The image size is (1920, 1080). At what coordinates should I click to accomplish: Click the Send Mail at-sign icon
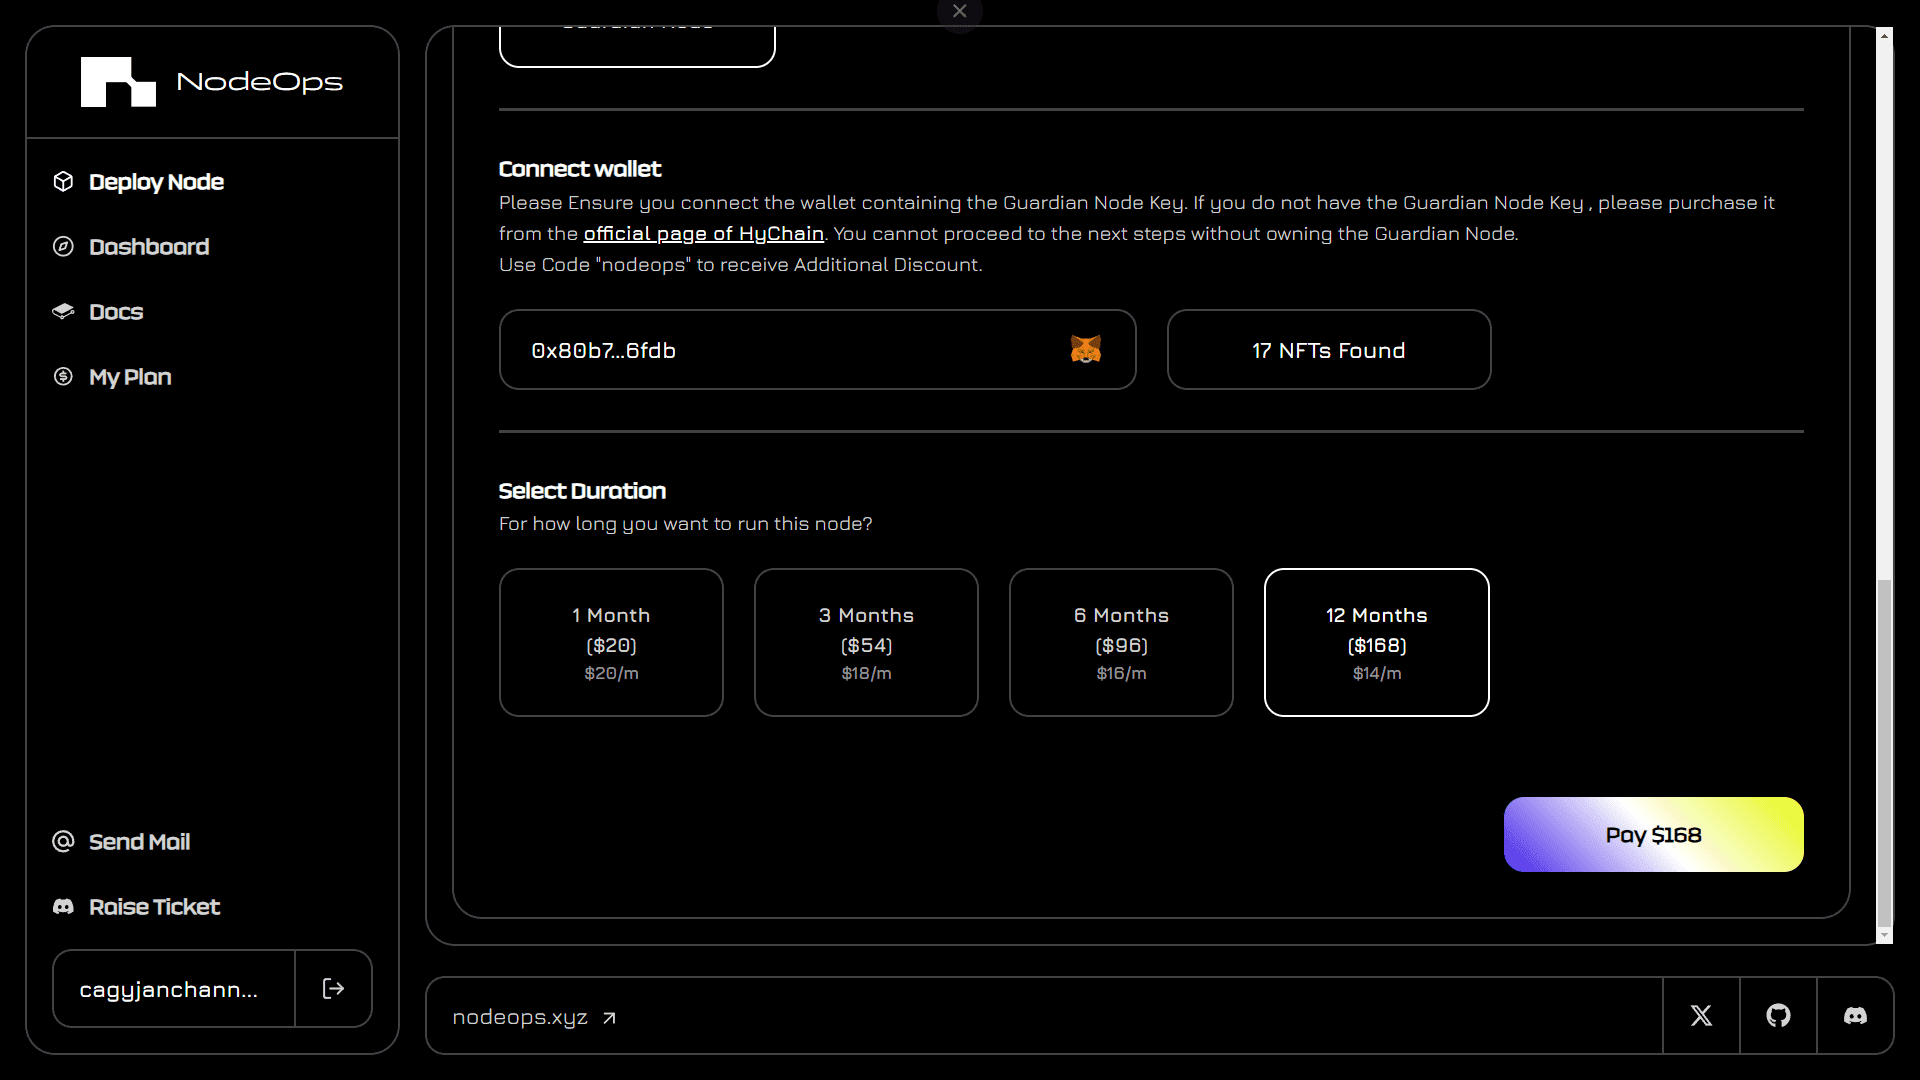(63, 842)
